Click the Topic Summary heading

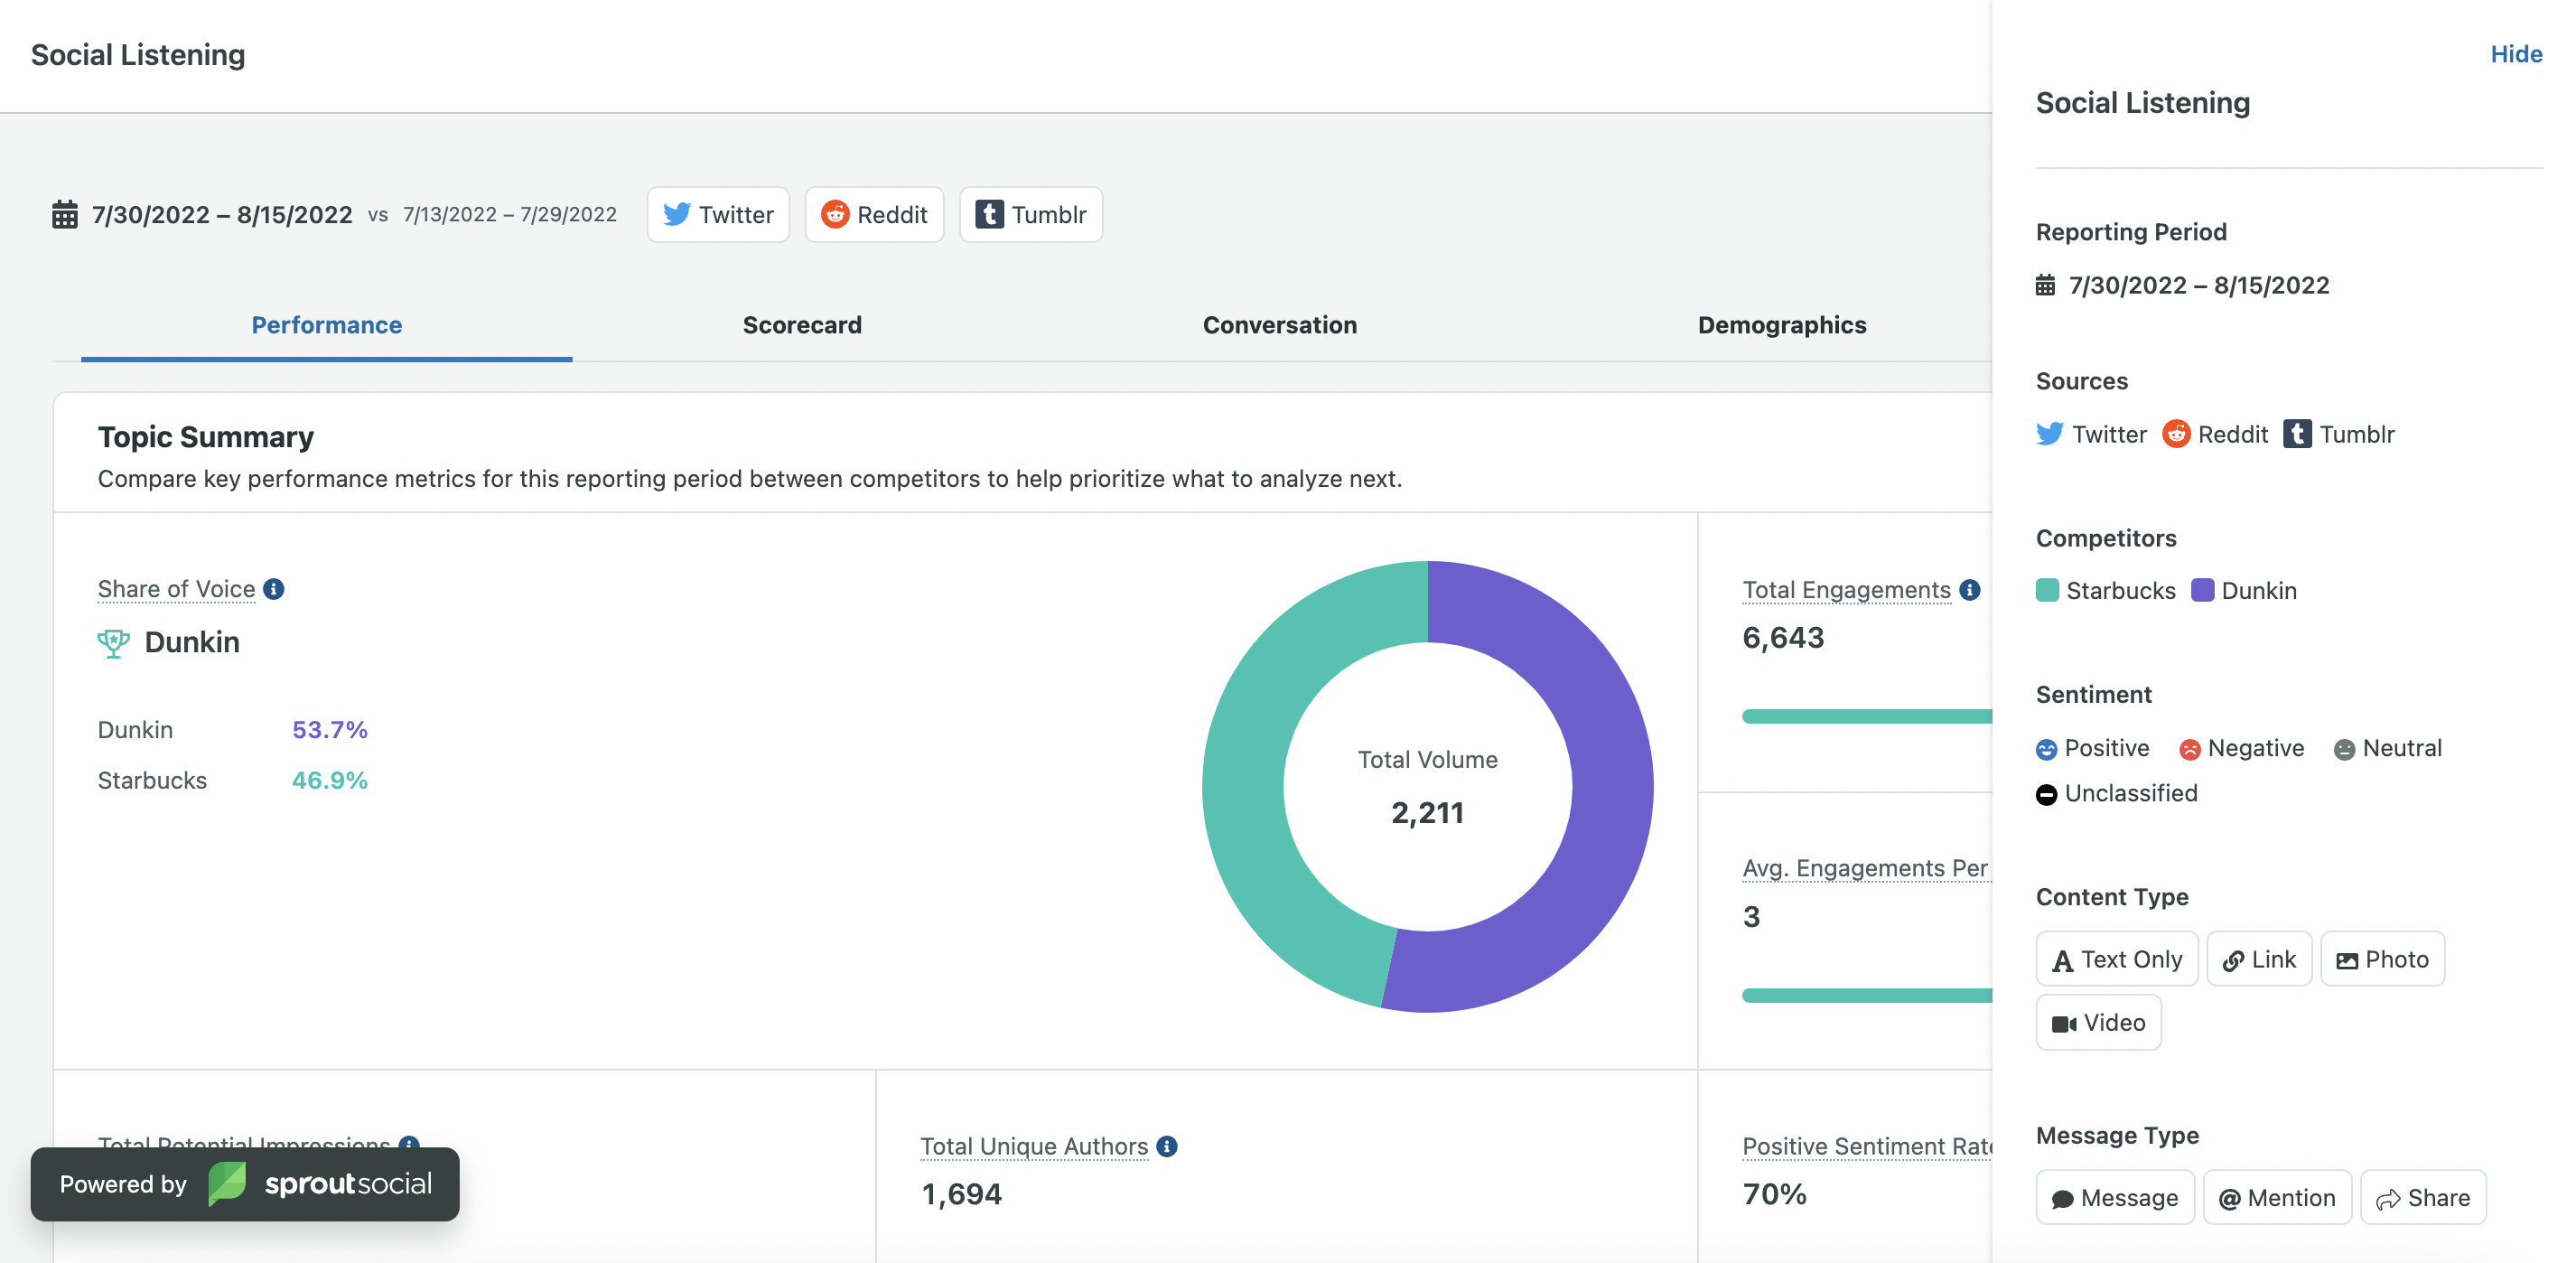[206, 437]
